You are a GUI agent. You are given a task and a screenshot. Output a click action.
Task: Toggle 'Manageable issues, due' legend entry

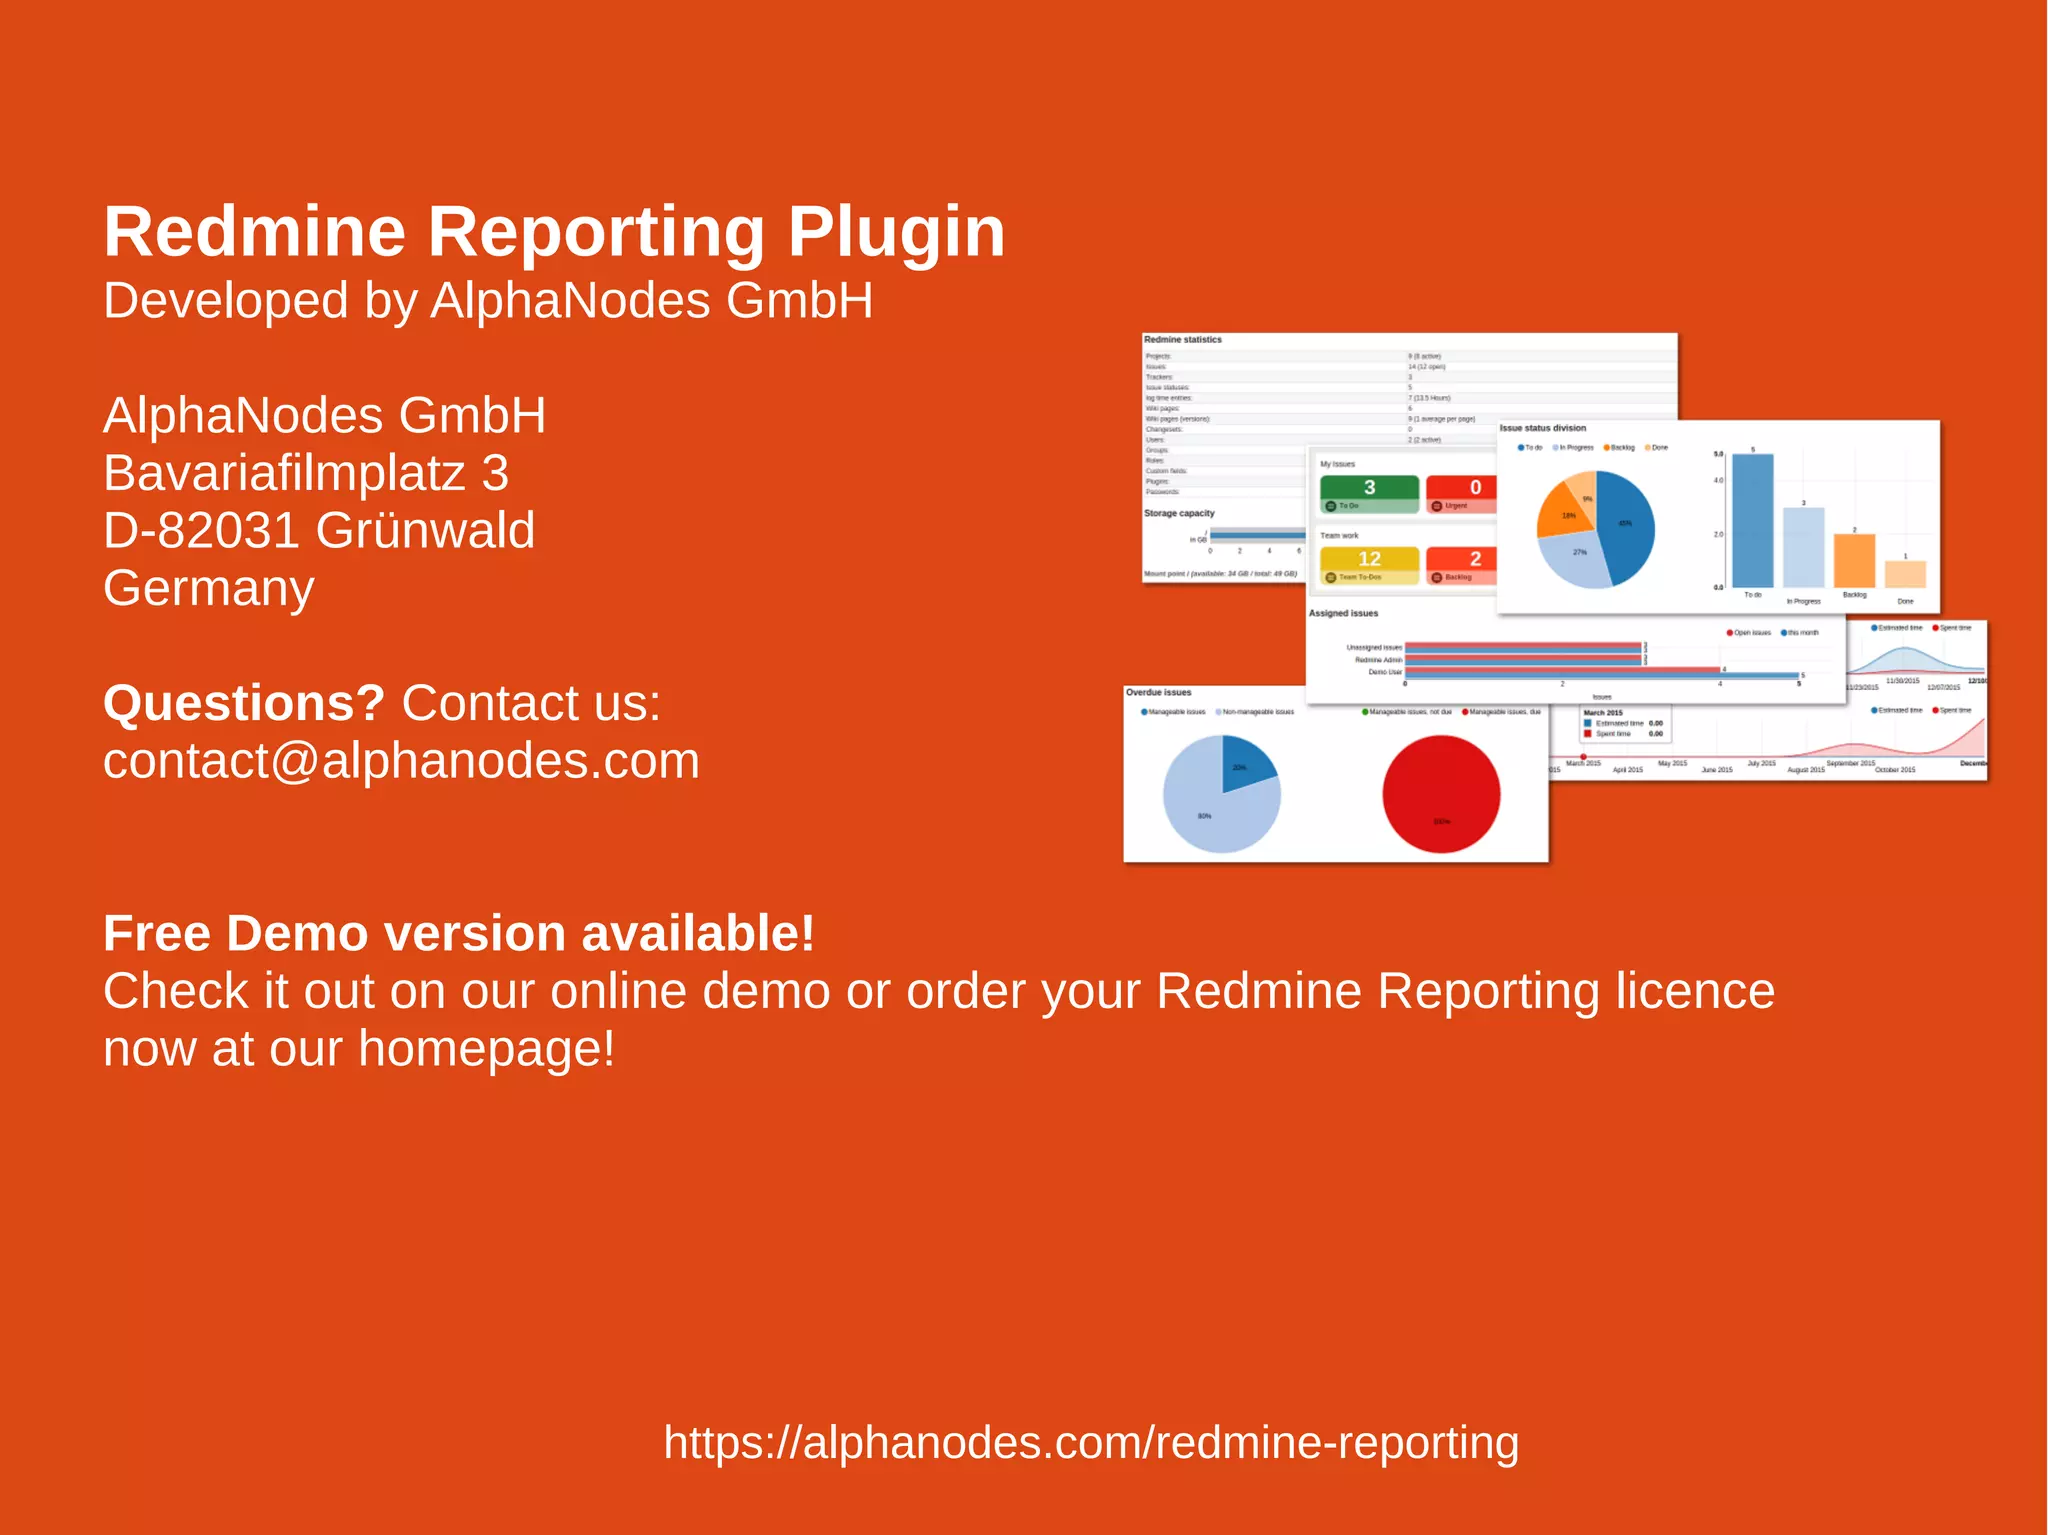point(1501,712)
